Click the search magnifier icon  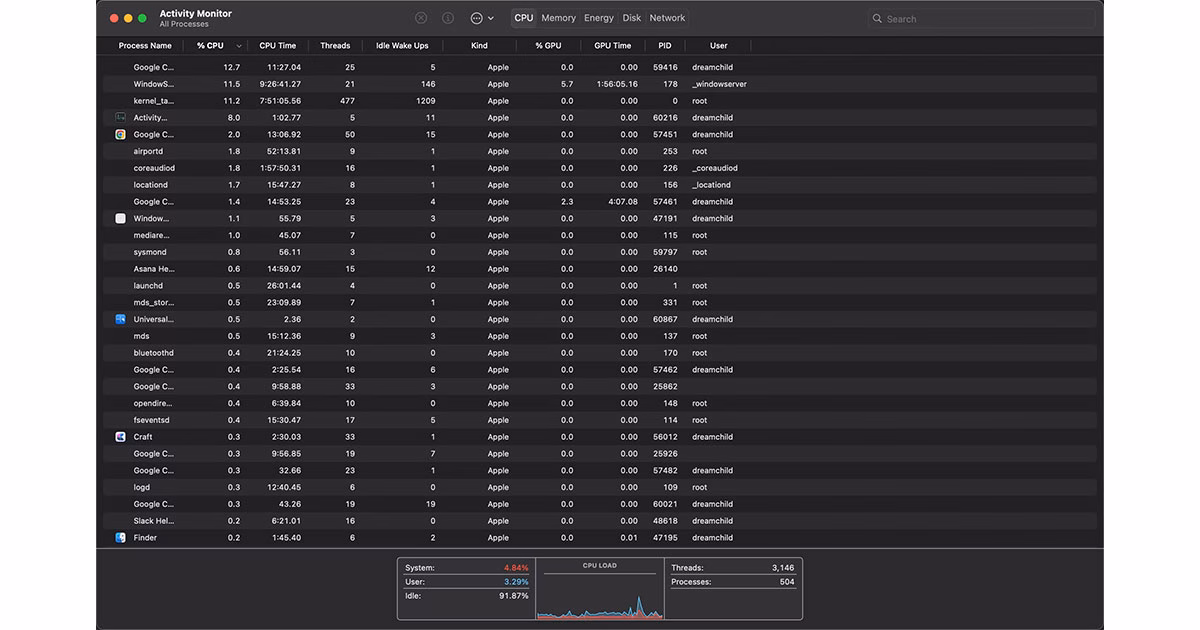pyautogui.click(x=877, y=19)
